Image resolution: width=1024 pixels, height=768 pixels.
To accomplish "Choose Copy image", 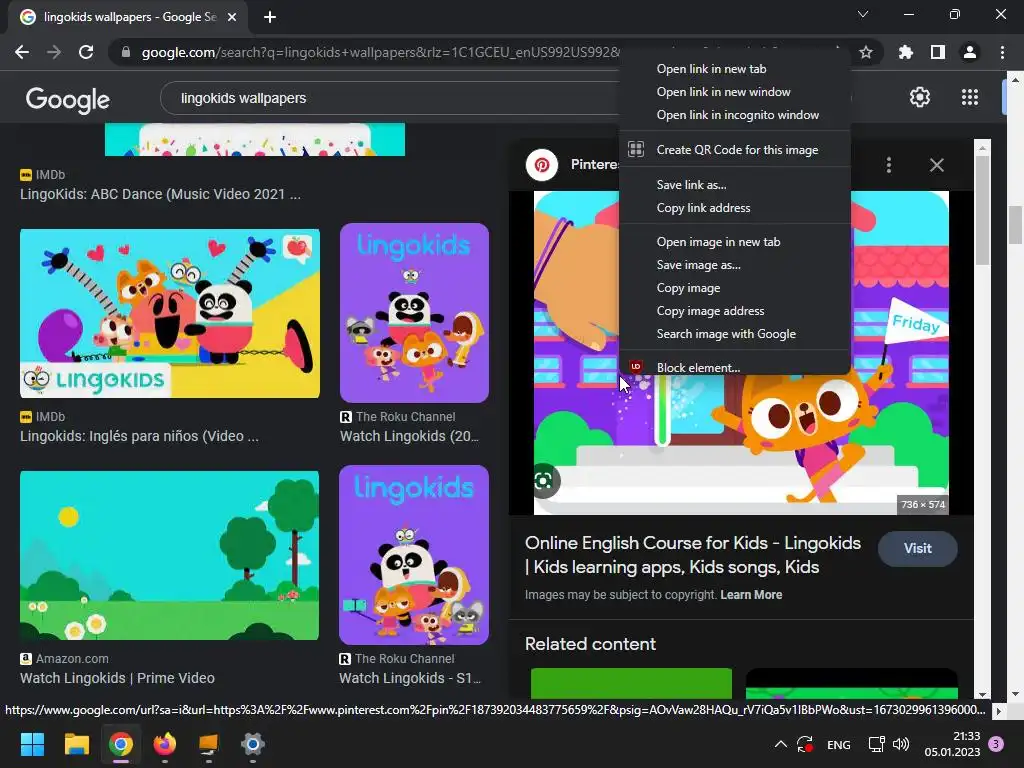I will [735, 288].
